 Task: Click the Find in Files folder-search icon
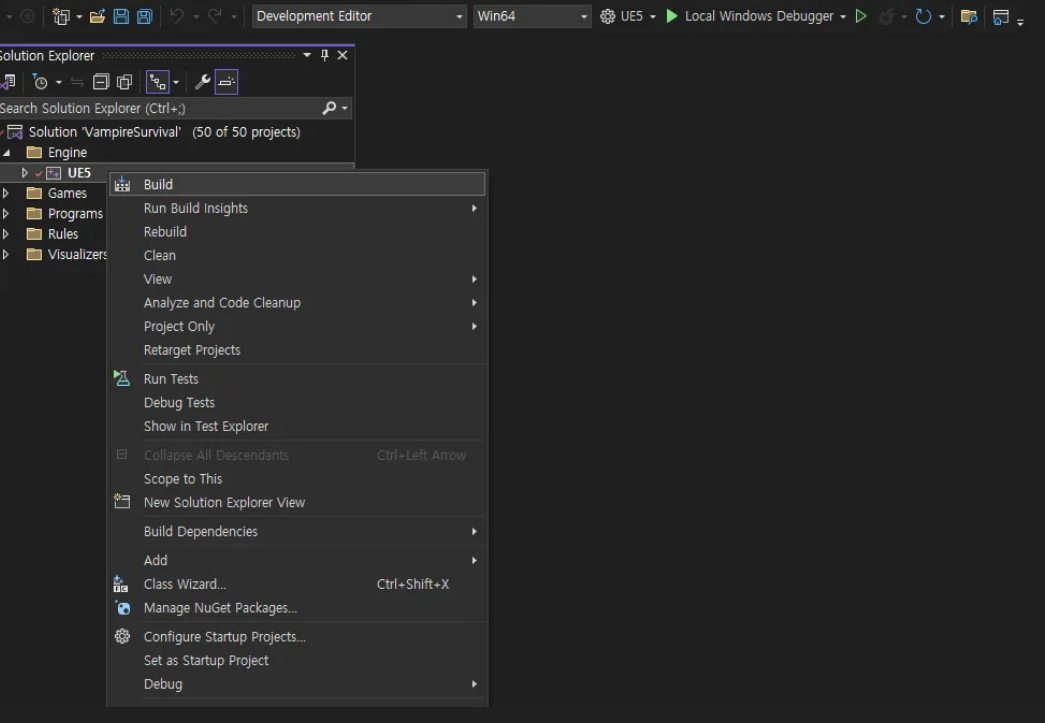coord(968,17)
